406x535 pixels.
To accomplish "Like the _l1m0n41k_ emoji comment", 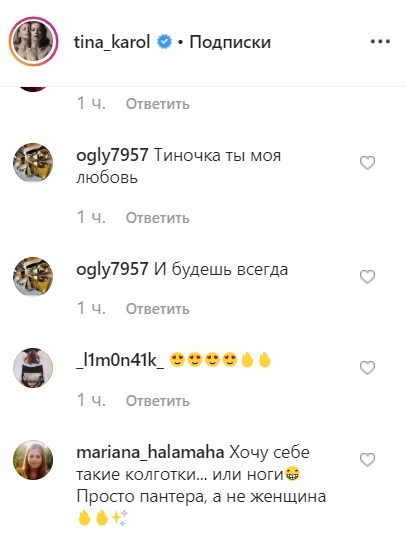I will (367, 368).
